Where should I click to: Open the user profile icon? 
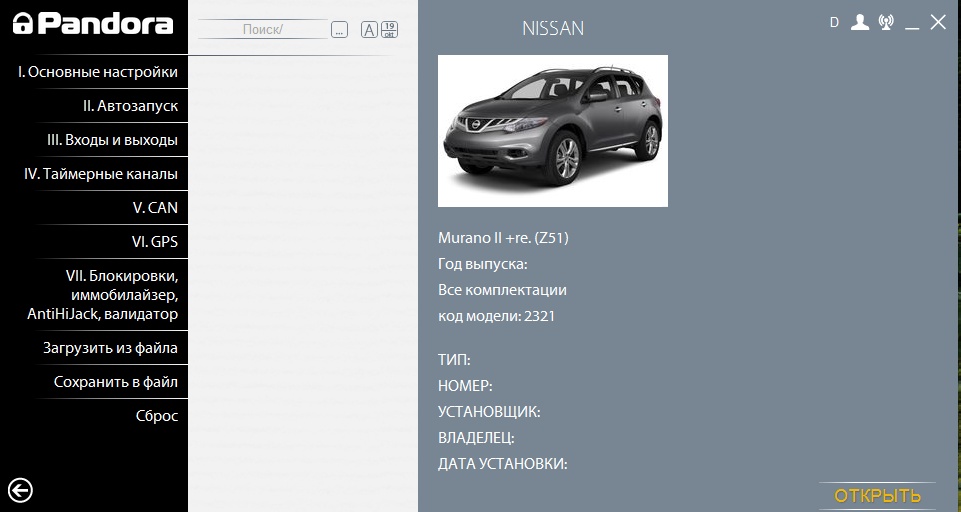[859, 23]
